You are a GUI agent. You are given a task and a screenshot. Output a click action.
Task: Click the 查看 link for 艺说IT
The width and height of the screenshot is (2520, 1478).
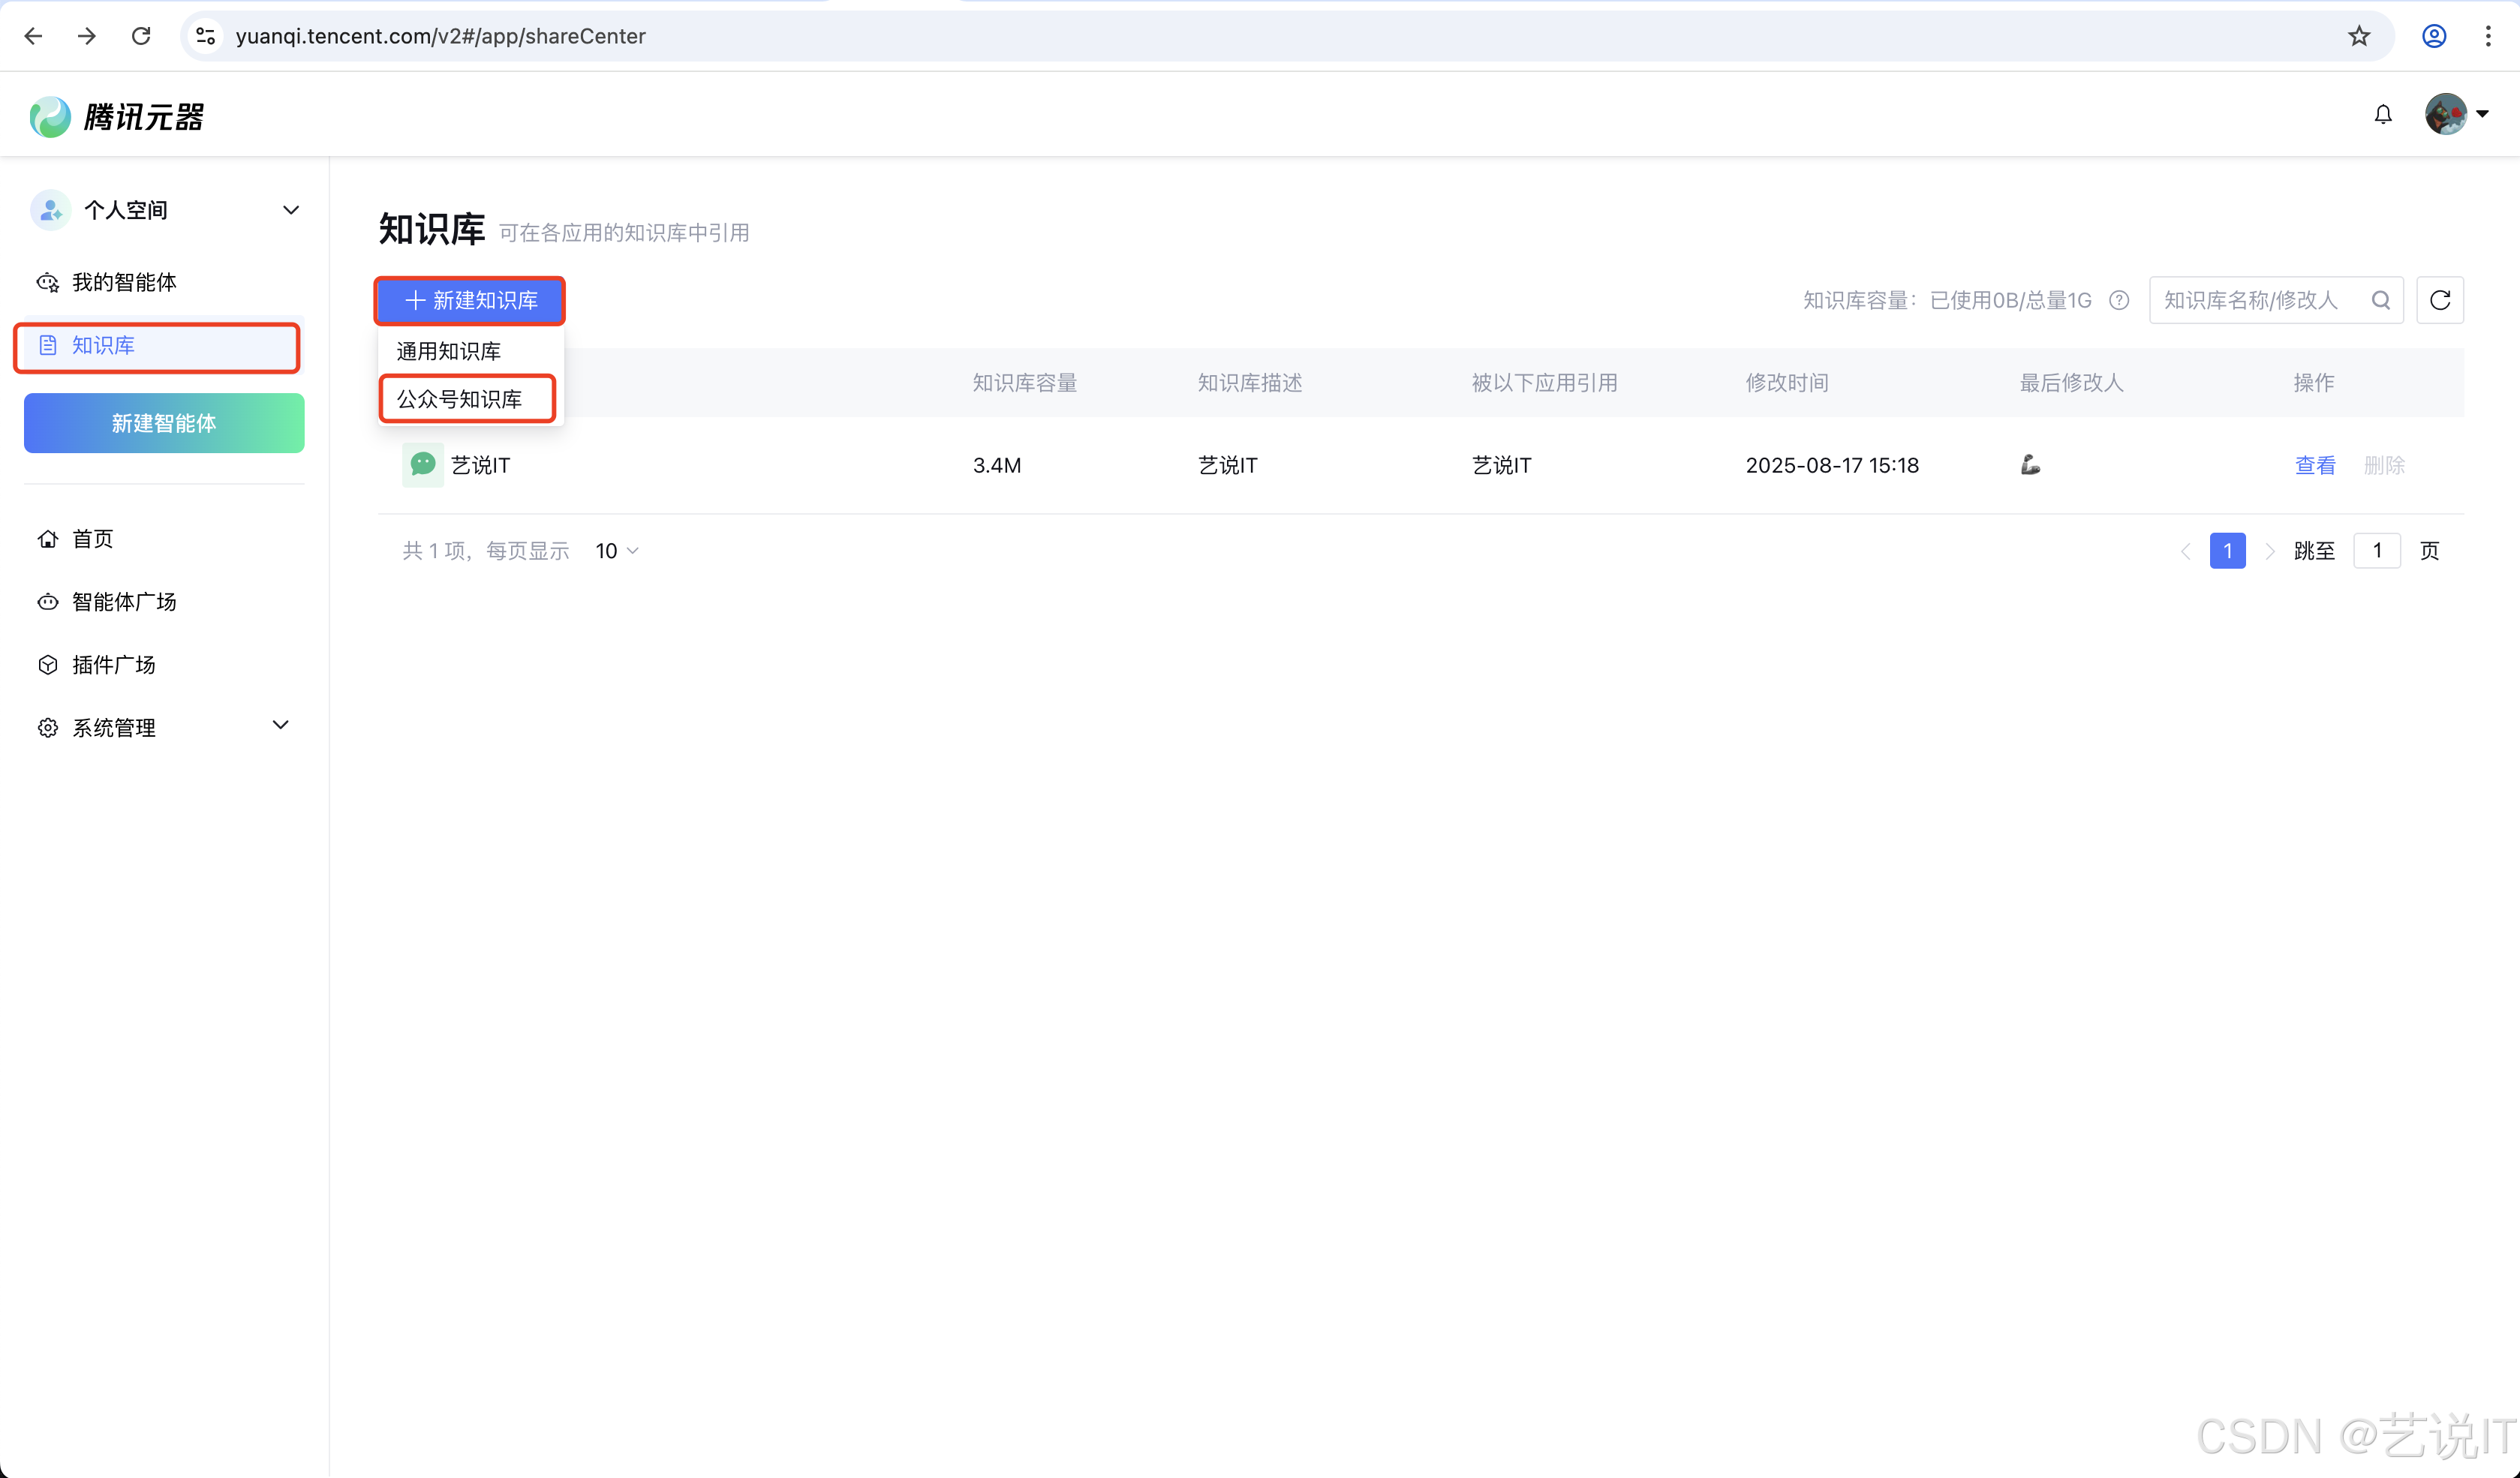pos(2314,465)
